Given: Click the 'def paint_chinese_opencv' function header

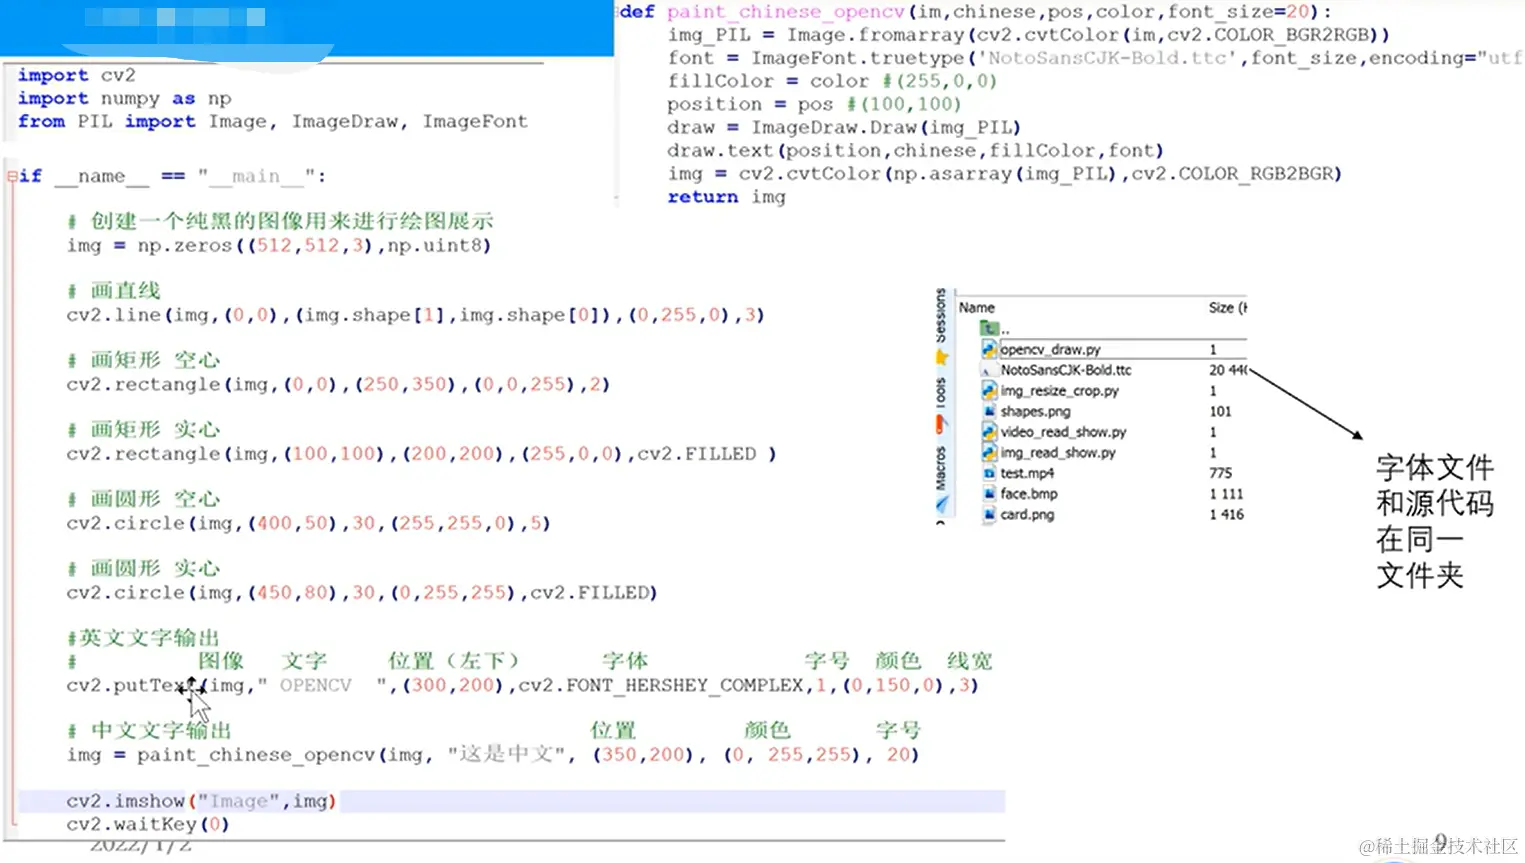Looking at the screenshot, I should 976,12.
